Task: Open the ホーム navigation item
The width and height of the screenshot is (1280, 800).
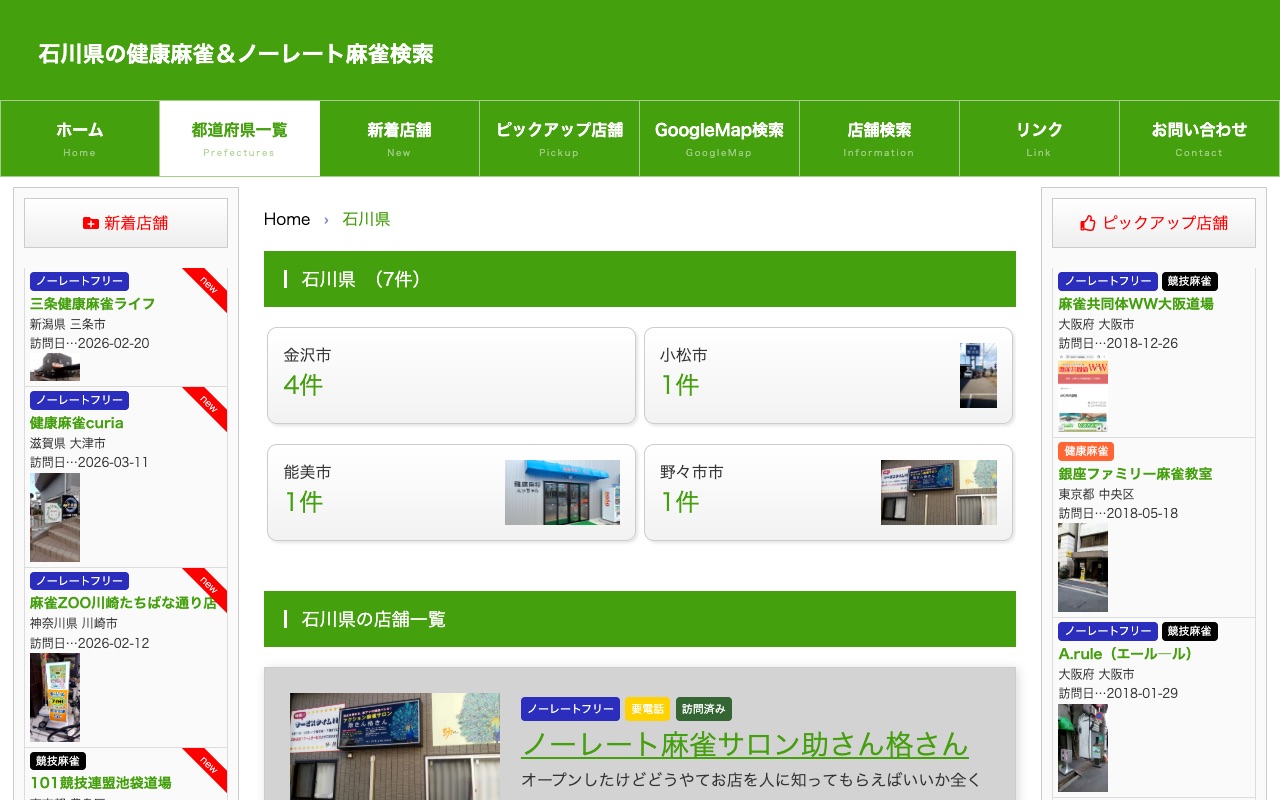Action: [x=79, y=138]
